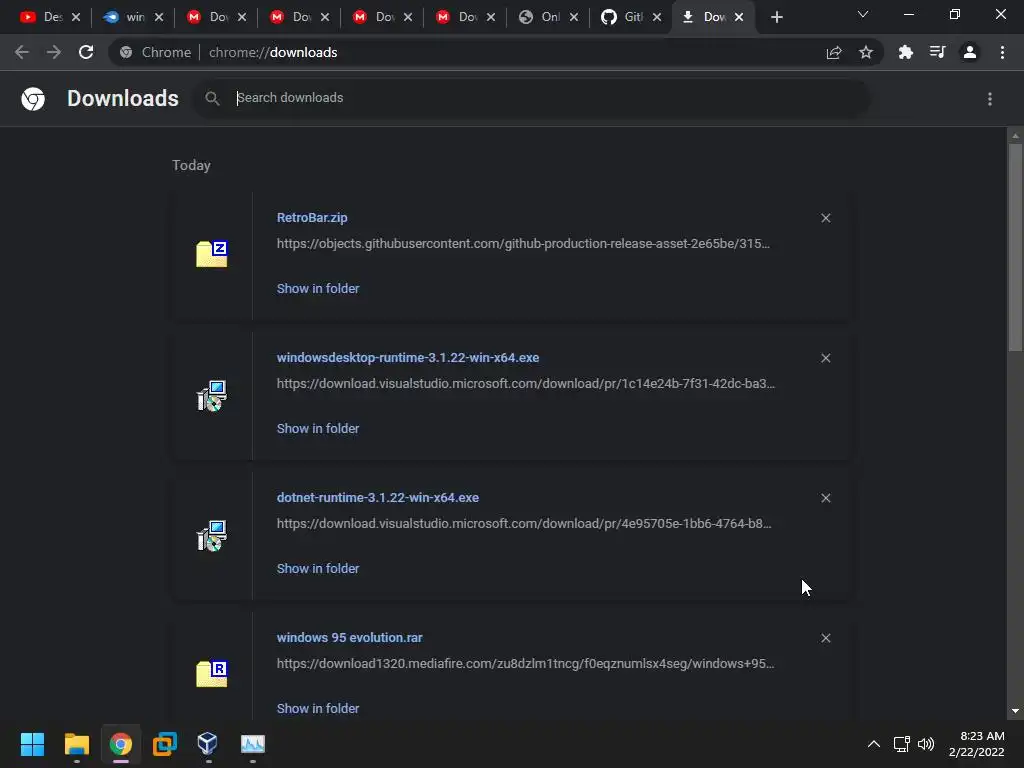Click the volume speaker tray icon
Screen dimensions: 1024x768
[x=926, y=744]
